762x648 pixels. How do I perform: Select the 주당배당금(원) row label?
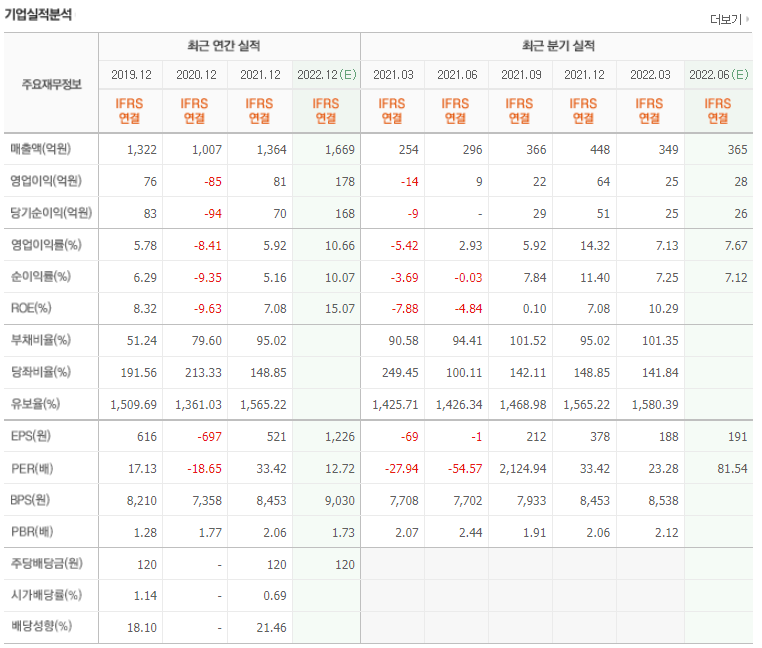[47, 563]
